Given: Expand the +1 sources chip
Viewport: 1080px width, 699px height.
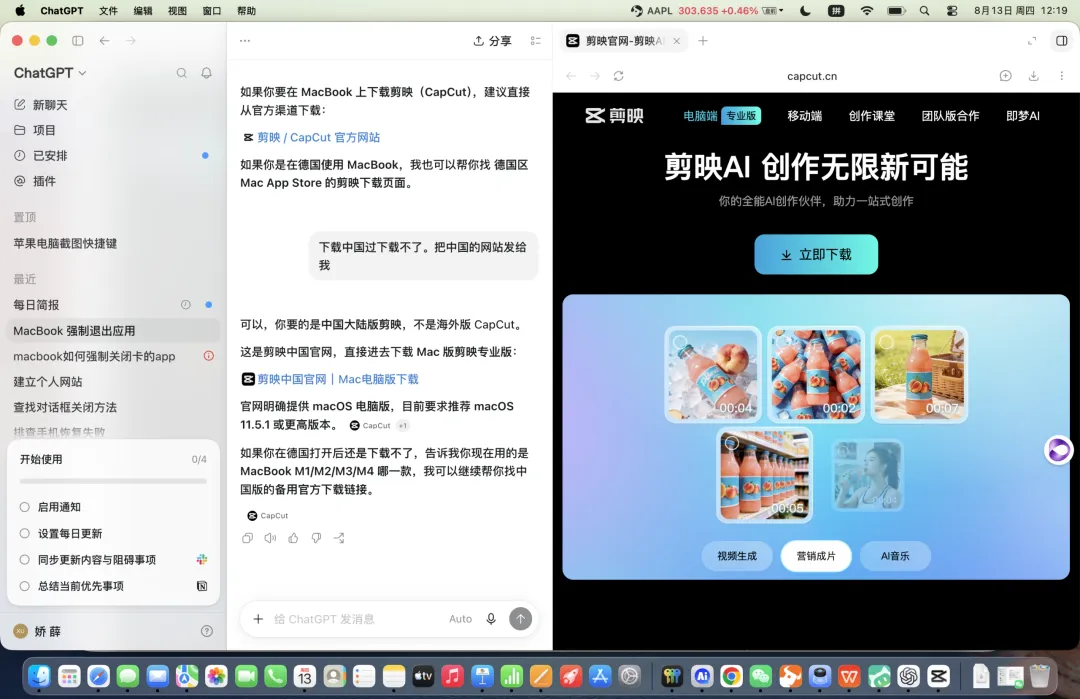Looking at the screenshot, I should click(403, 426).
